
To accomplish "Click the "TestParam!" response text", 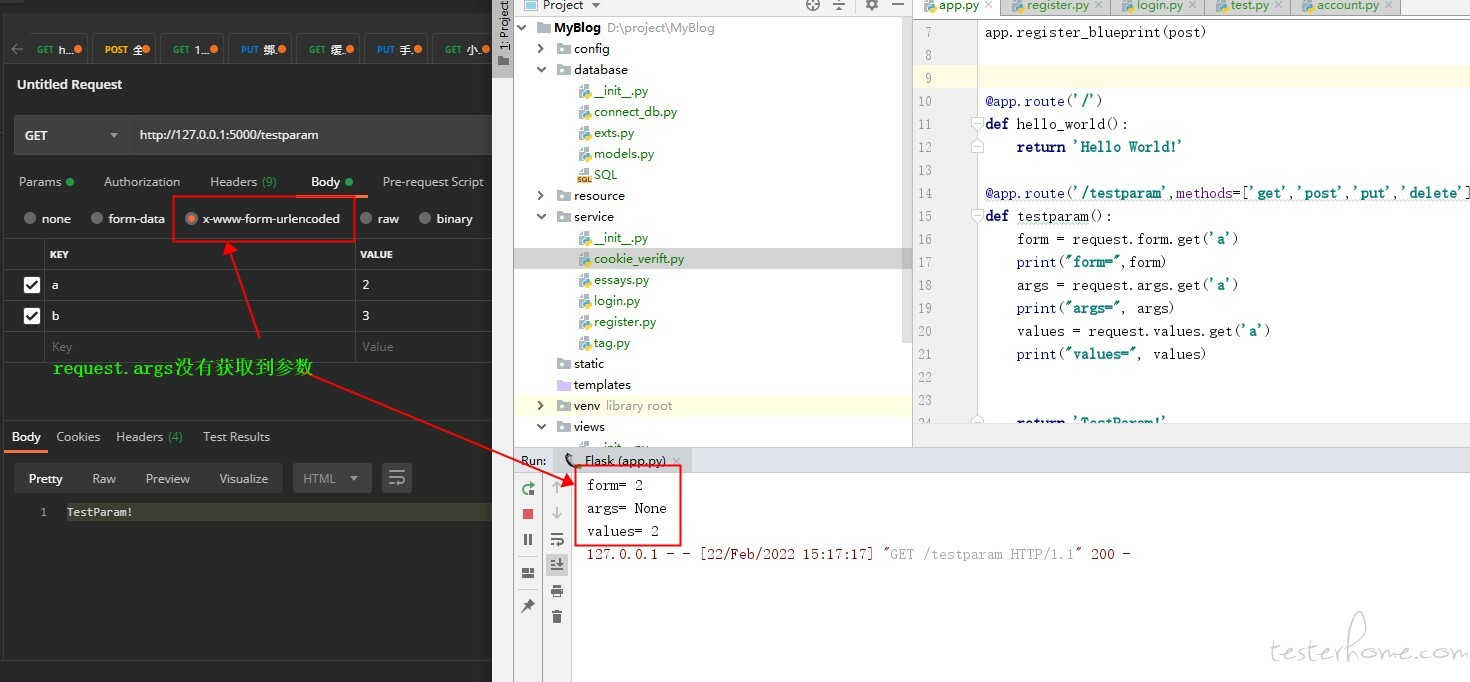I will coord(100,512).
